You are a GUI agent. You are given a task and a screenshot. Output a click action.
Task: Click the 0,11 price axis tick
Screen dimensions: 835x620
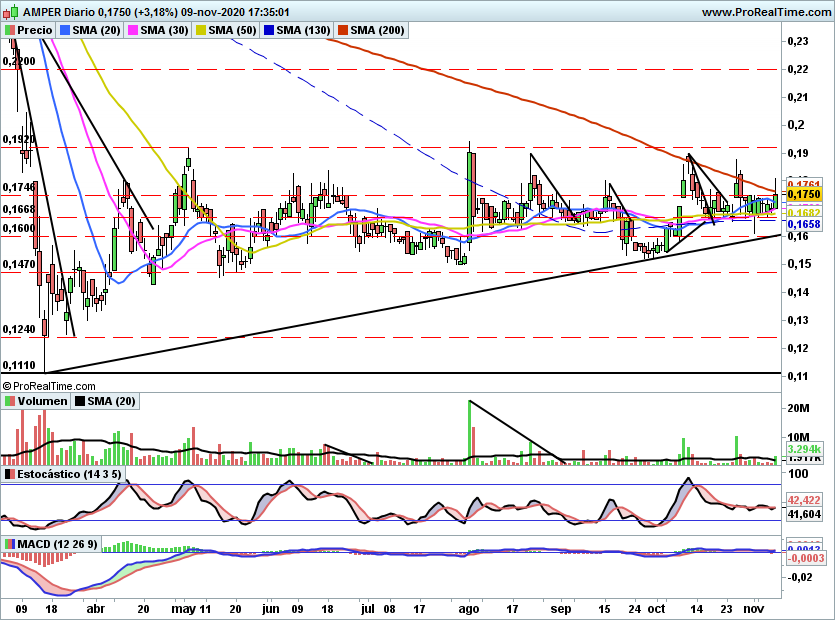pos(798,376)
